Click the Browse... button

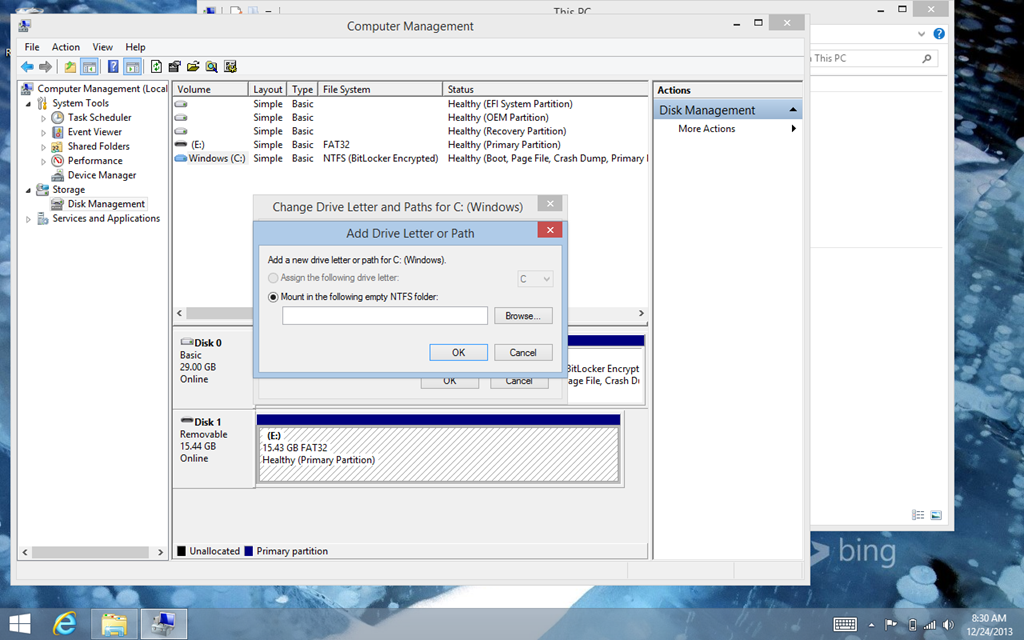[522, 316]
